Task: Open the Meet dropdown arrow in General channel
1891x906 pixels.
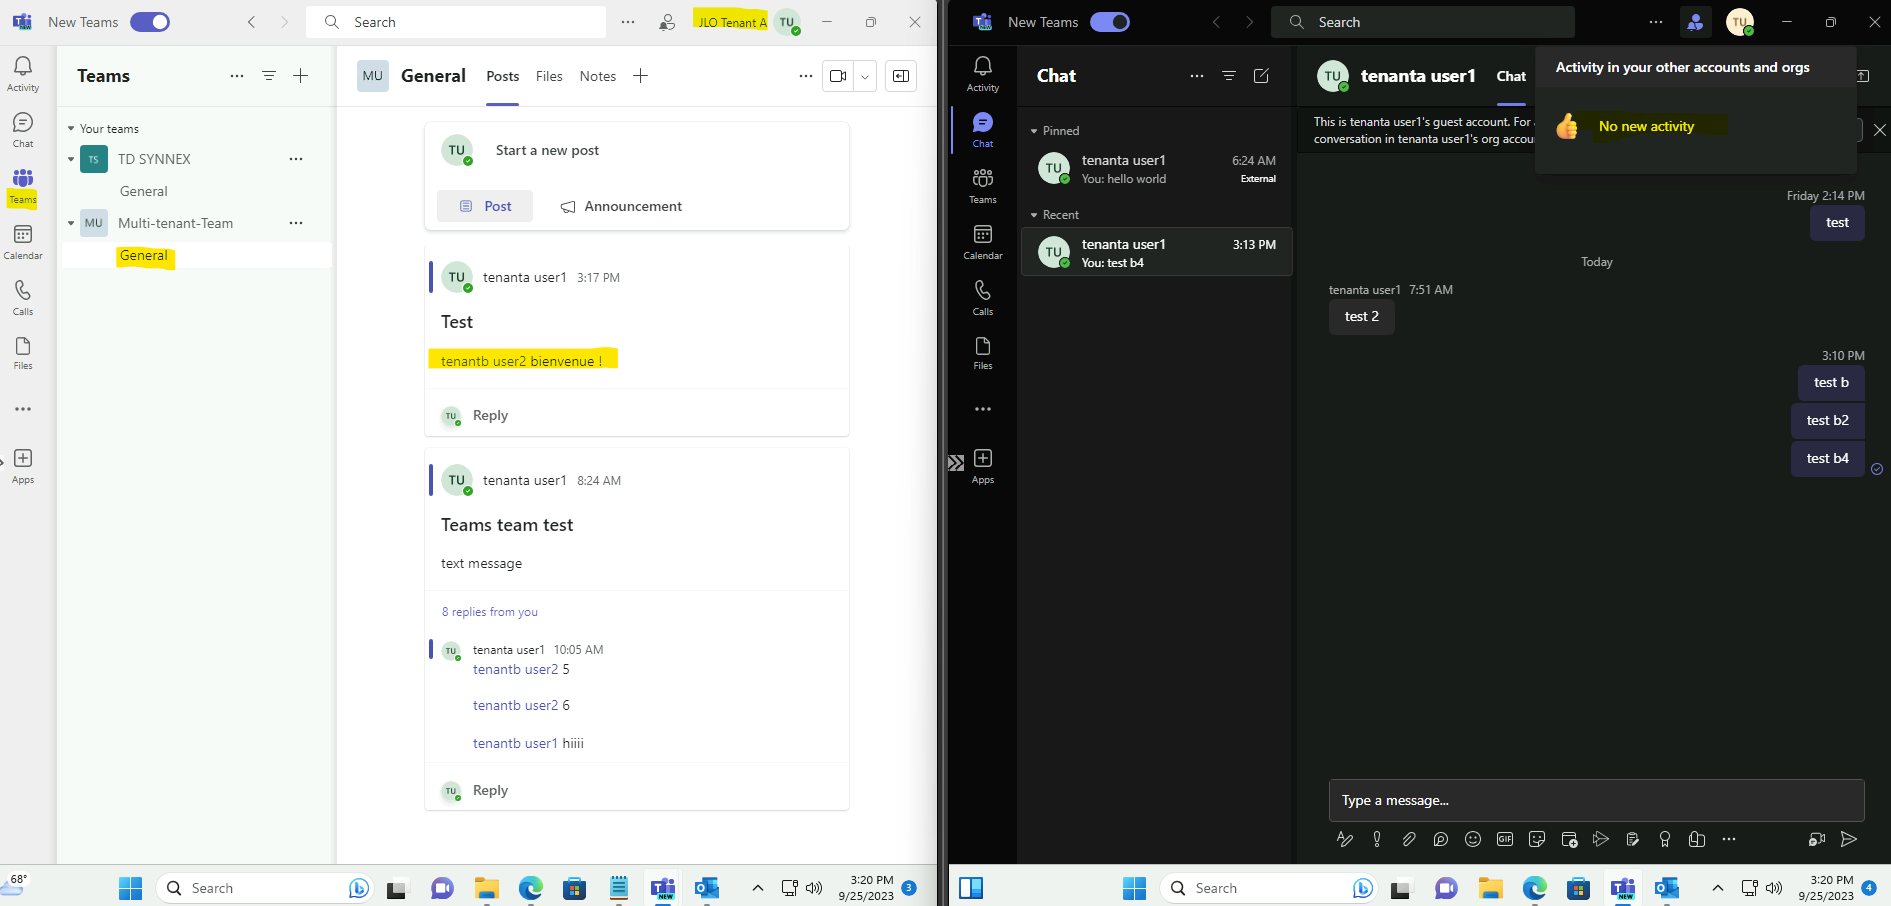Action: tap(865, 76)
